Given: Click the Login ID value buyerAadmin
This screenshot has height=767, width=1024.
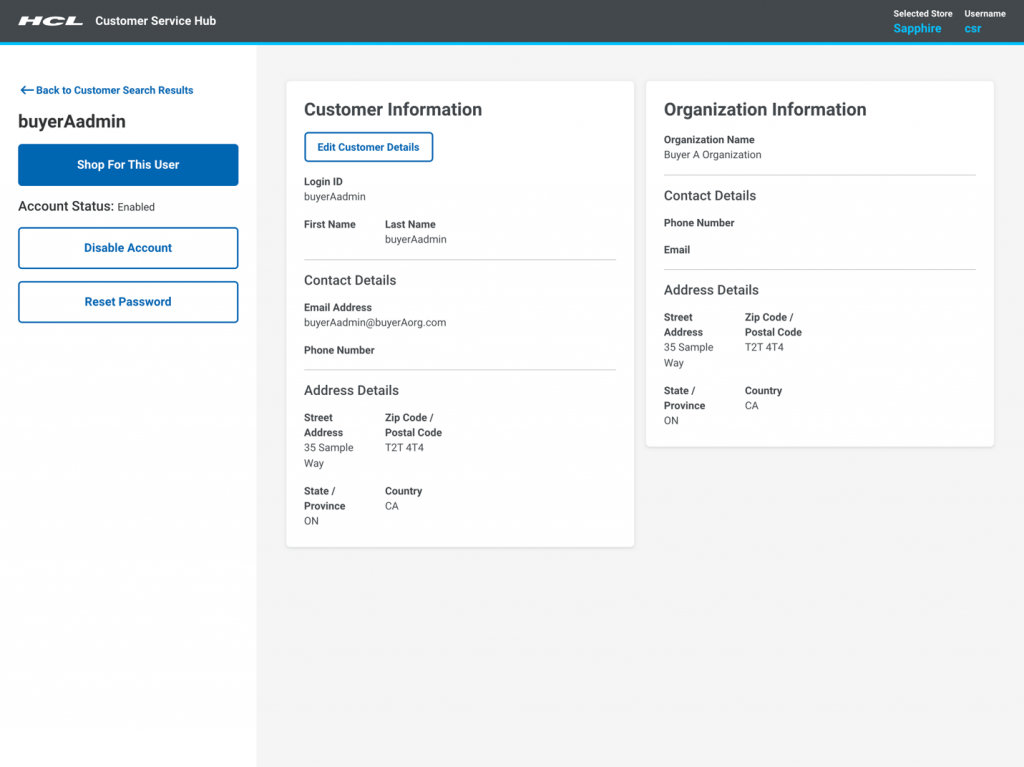Looking at the screenshot, I should 336,196.
